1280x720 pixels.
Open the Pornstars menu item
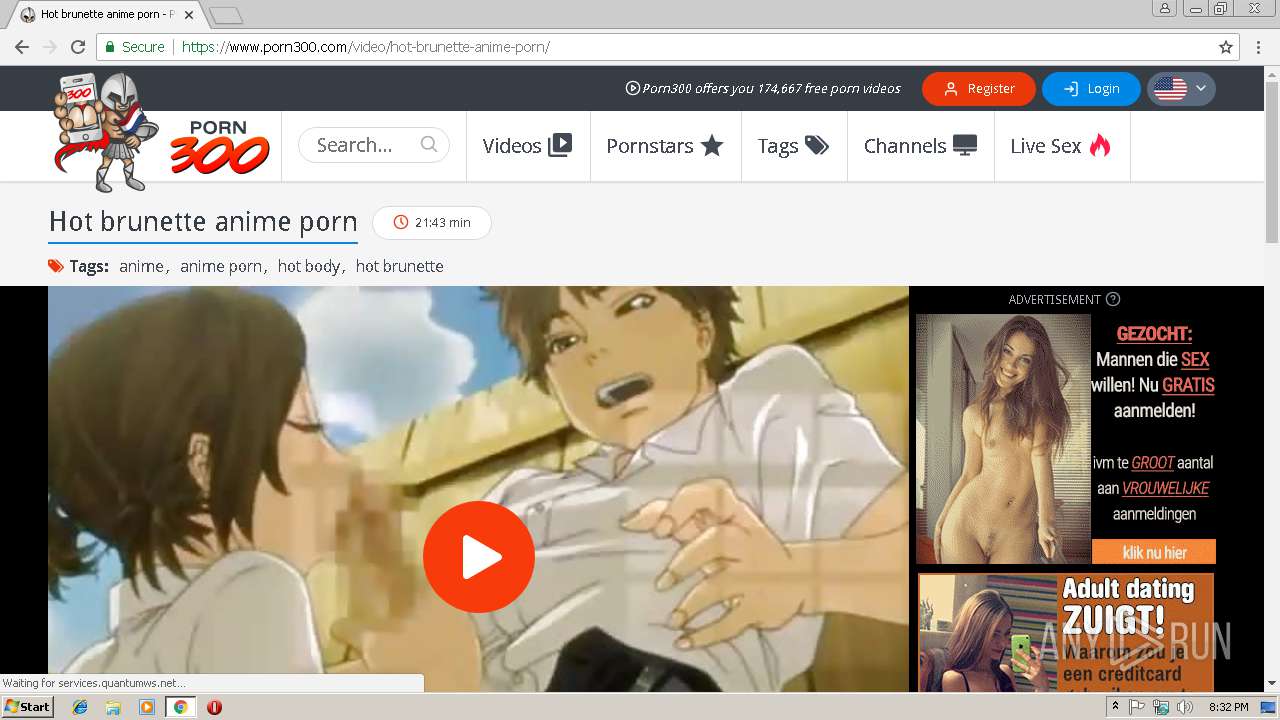pyautogui.click(x=665, y=146)
